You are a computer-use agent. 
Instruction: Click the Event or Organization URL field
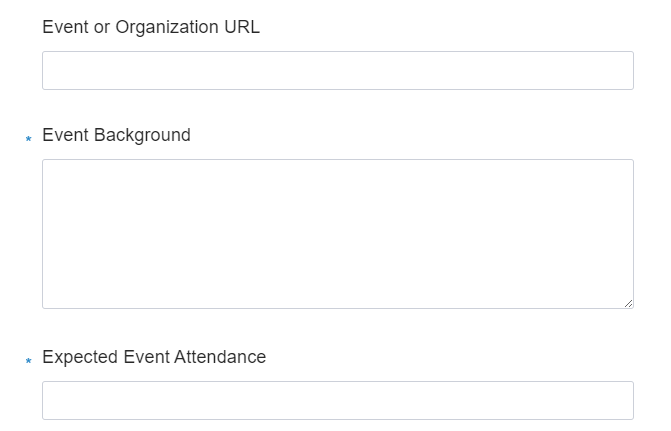337,71
